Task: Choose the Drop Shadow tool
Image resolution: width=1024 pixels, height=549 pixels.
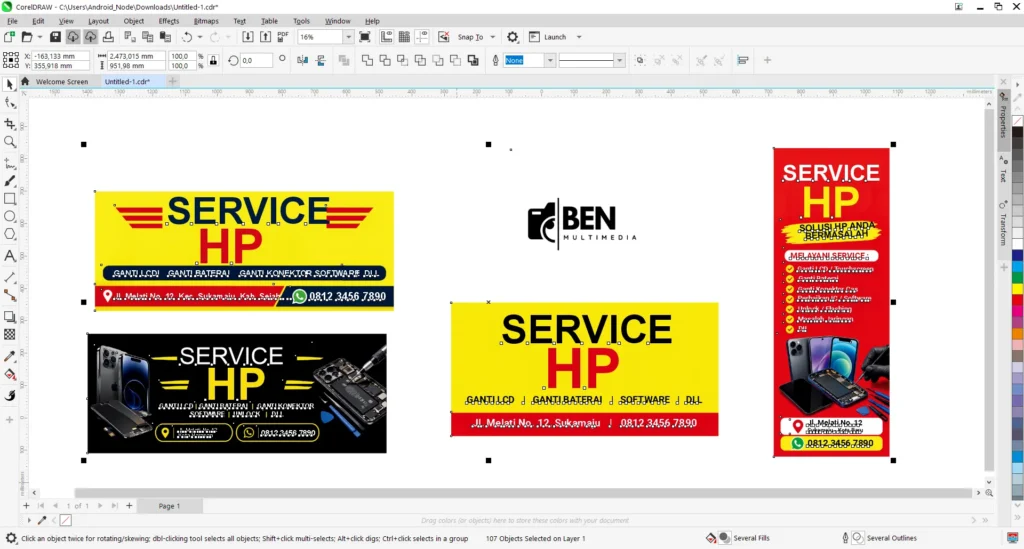Action: click(x=10, y=317)
